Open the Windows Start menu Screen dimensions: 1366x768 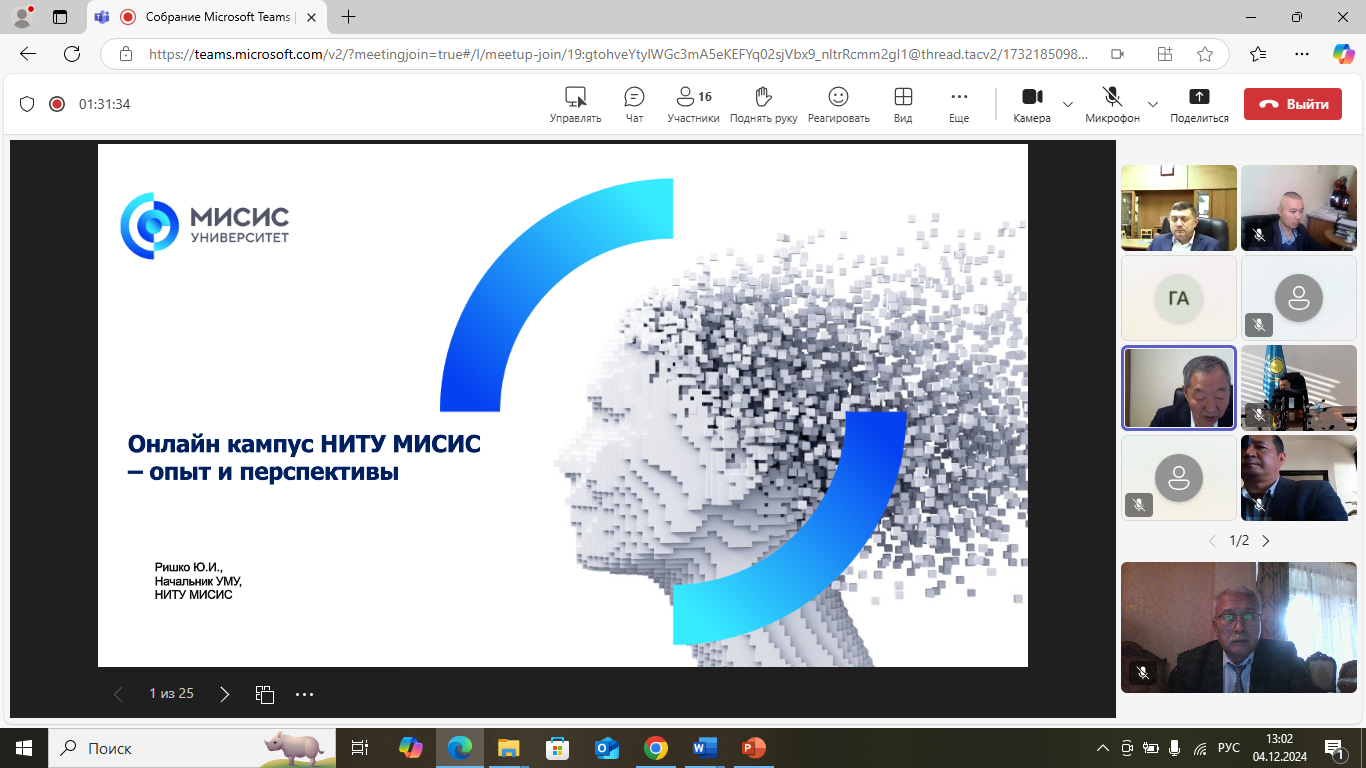(x=24, y=748)
